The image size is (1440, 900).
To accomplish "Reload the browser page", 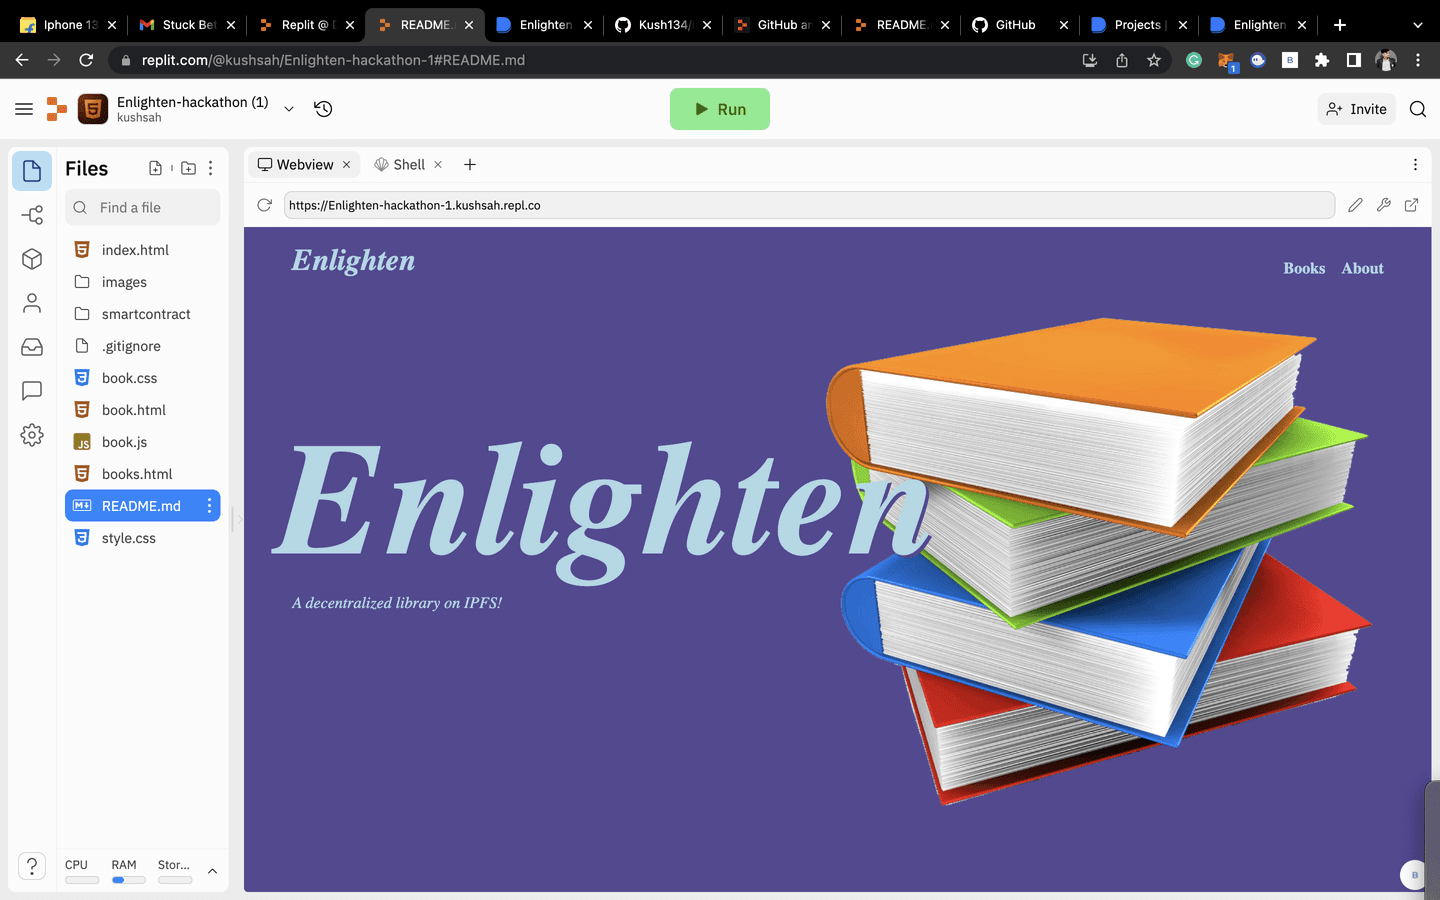I will [86, 60].
